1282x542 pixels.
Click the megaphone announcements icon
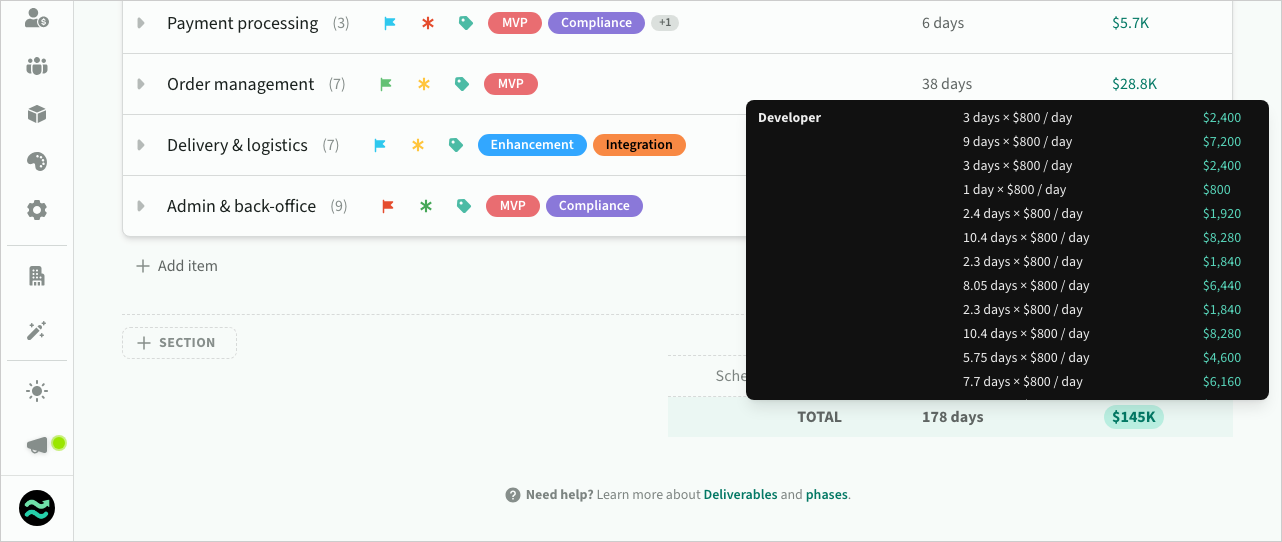point(37,445)
